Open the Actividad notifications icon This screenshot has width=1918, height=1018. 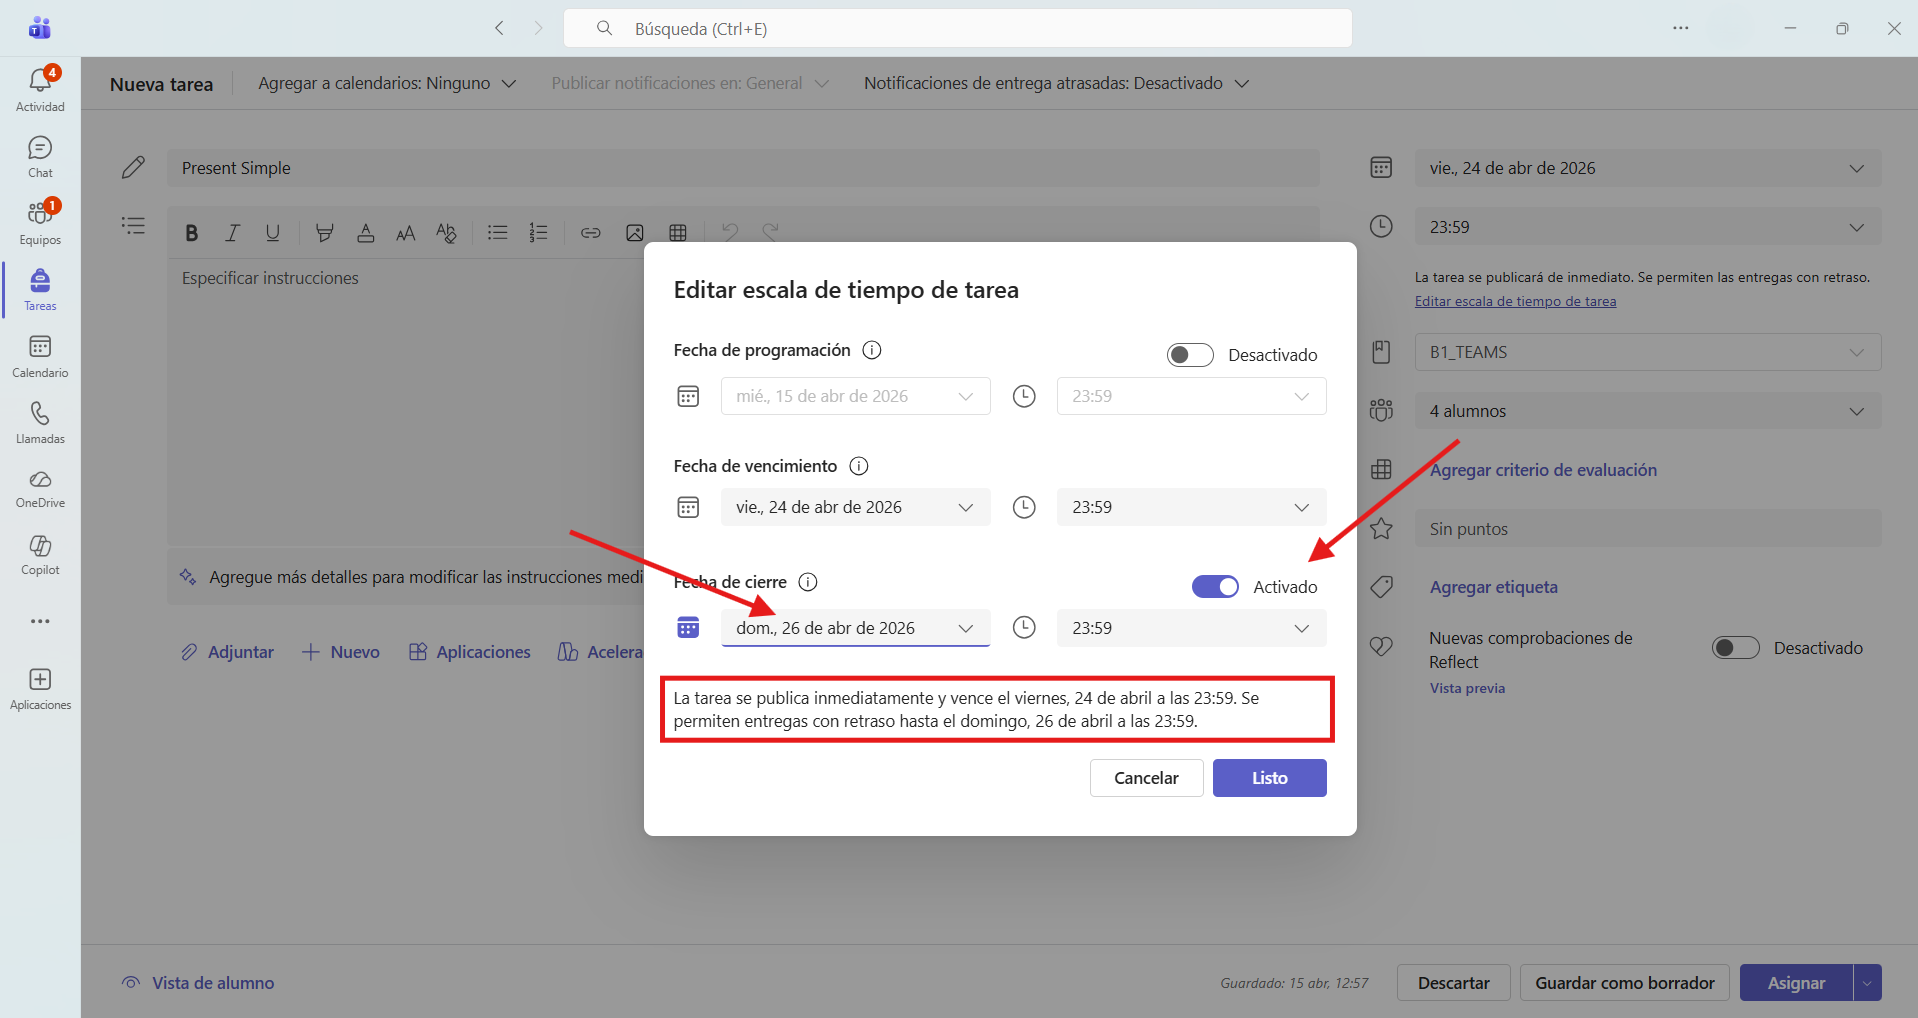coord(40,88)
